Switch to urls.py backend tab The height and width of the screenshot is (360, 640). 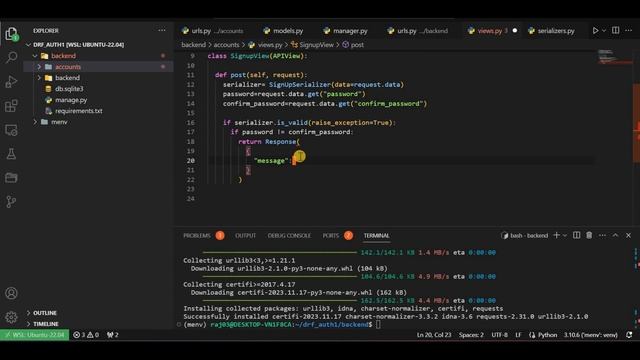[x=418, y=31]
